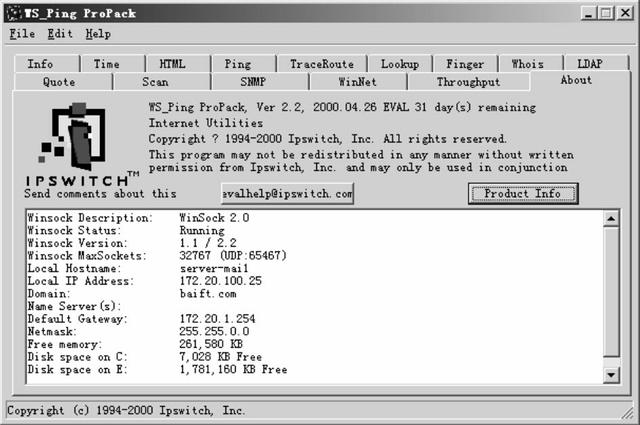Click the status bar copyright text
The height and width of the screenshot is (425, 640).
tap(126, 410)
